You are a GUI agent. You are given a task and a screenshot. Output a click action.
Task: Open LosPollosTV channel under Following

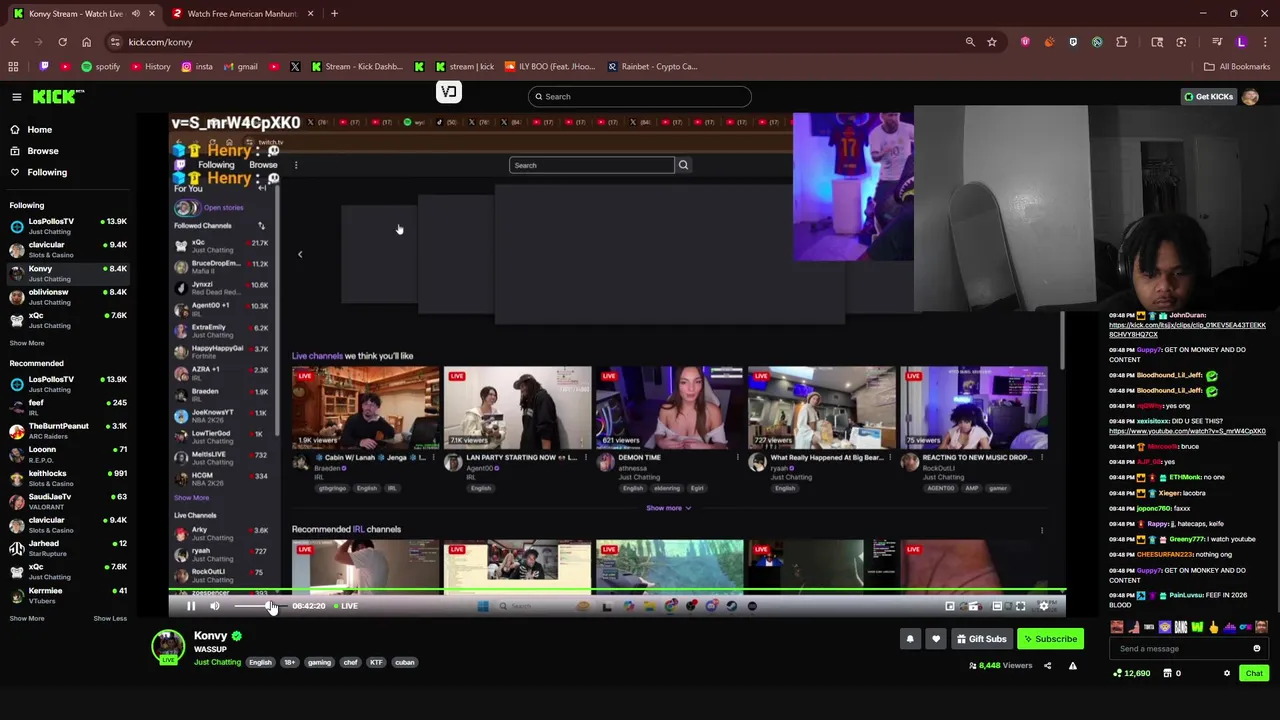68,226
